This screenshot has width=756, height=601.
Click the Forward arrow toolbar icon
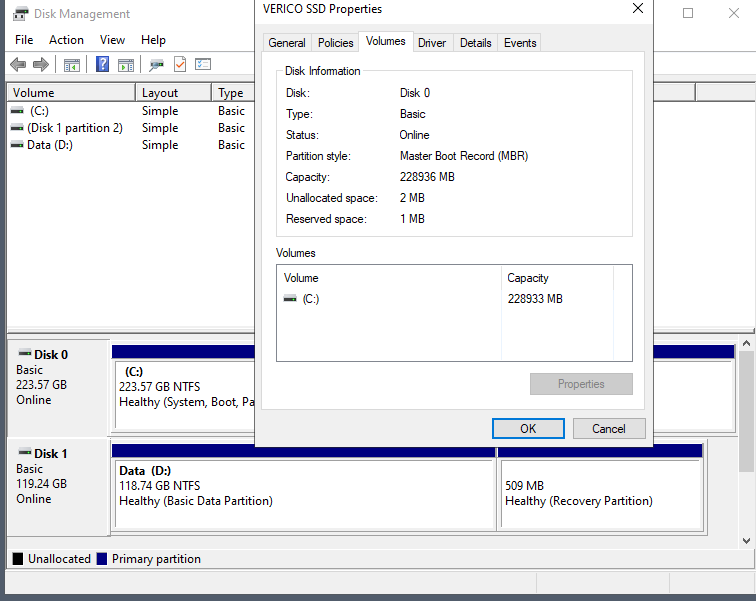(41, 65)
